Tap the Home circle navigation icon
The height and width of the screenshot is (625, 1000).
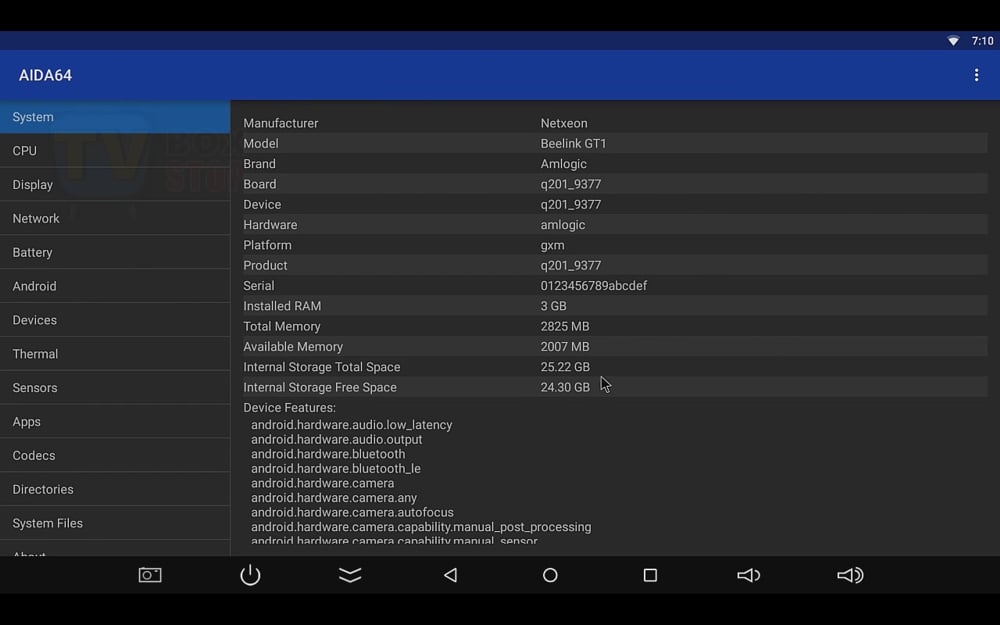(x=550, y=575)
